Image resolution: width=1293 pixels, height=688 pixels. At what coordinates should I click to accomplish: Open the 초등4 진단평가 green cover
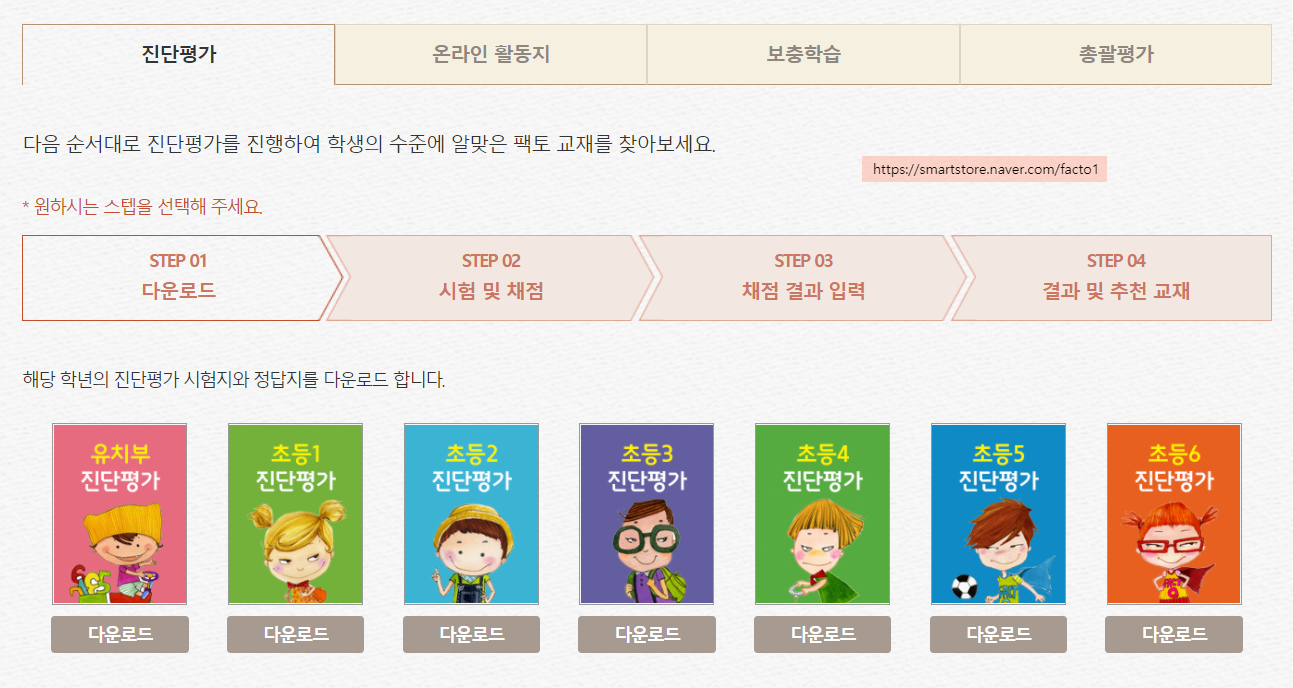822,514
